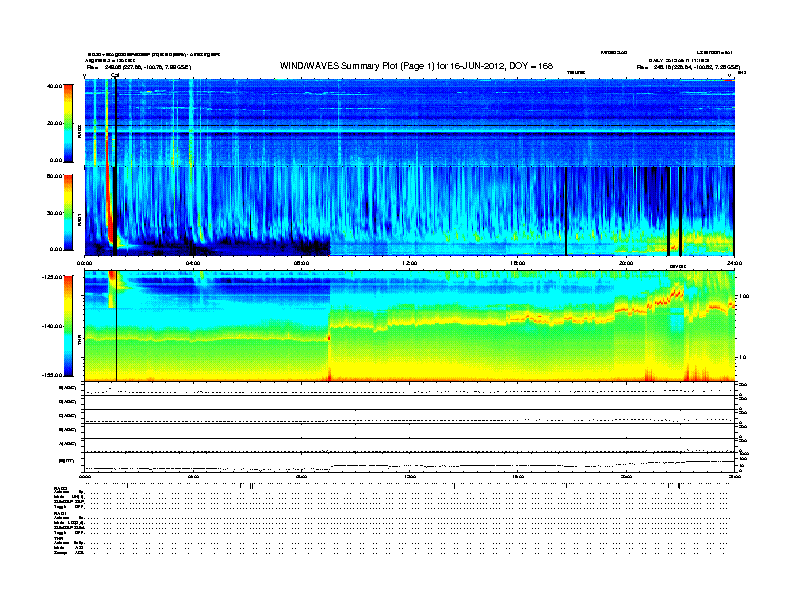Screen dimensions: 792x612
Task: Click 04:00 tick label below RAD1 spectrogram
Action: pos(193,263)
